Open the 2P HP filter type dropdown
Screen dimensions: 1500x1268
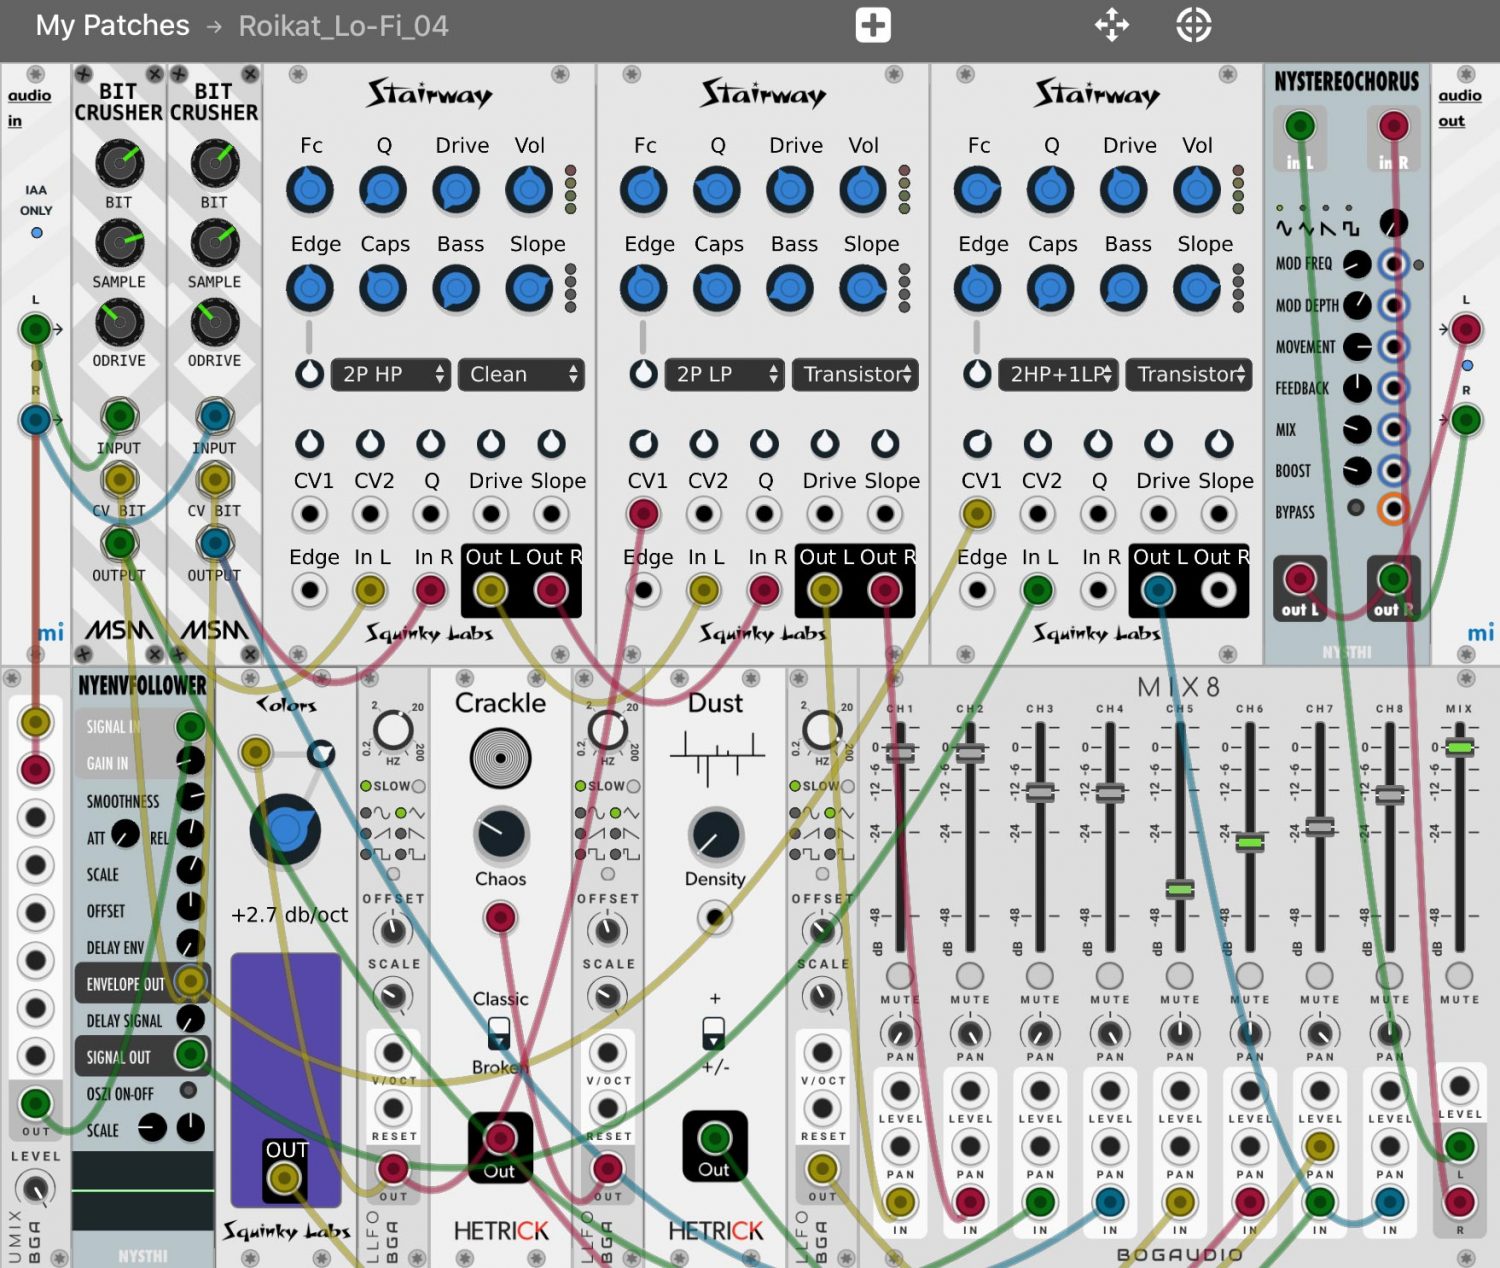pyautogui.click(x=391, y=374)
